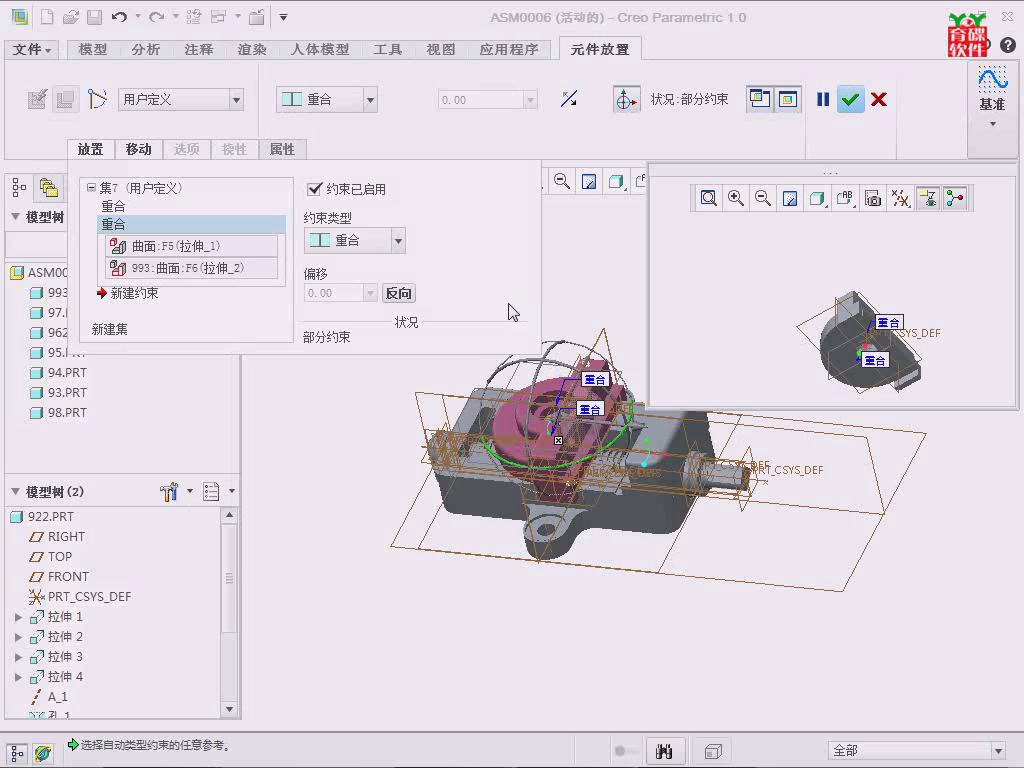Screen dimensions: 1024x768
Task: Click the Save icon in quick access toolbar
Action: (95, 17)
